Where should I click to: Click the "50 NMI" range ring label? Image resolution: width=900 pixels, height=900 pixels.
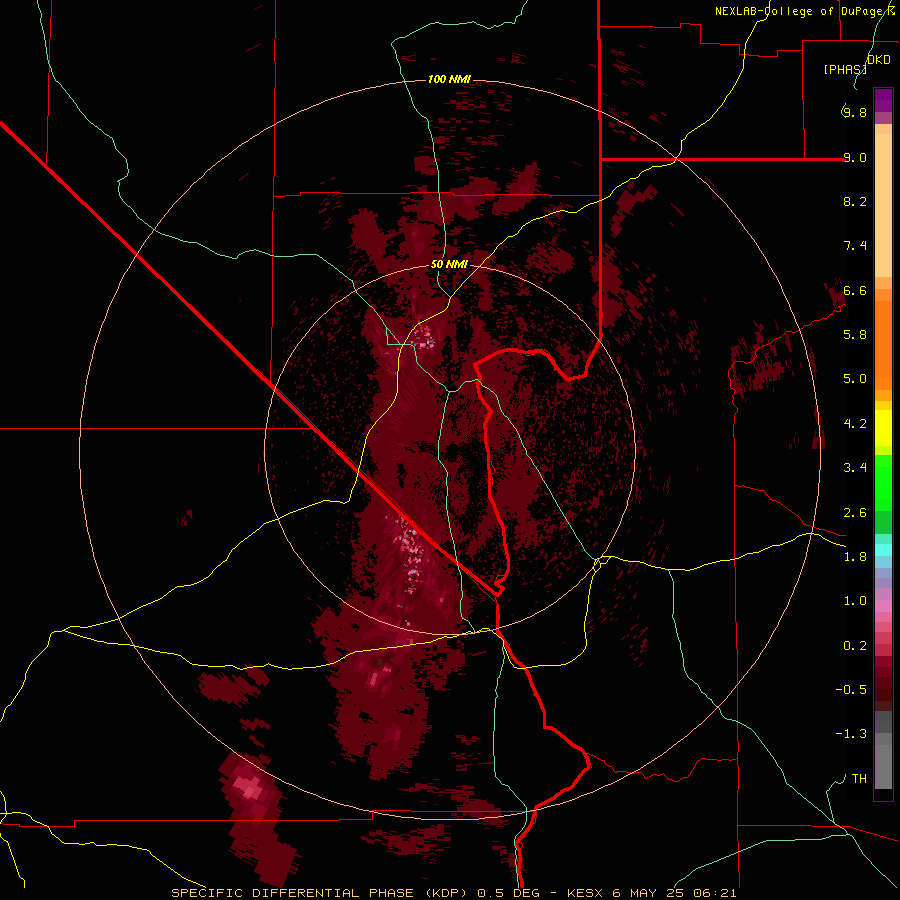pos(449,265)
